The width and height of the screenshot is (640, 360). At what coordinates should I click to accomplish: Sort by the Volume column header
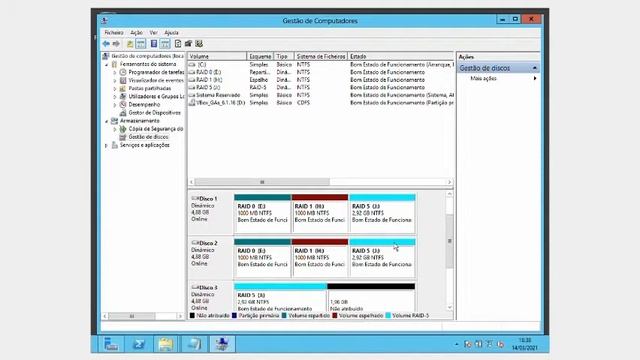(217, 56)
